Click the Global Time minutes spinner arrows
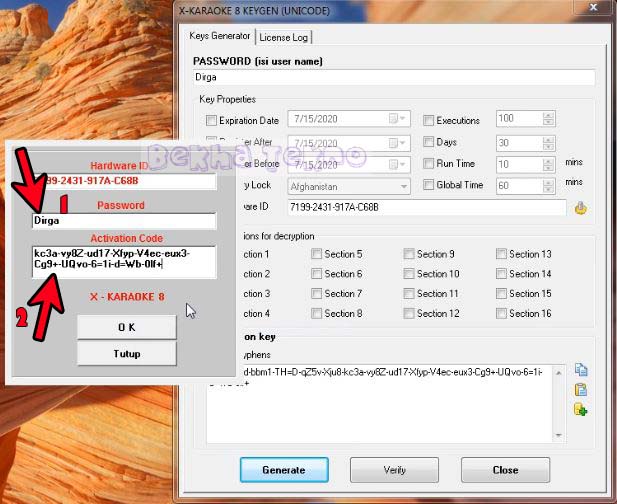This screenshot has width=617, height=504. pos(548,186)
